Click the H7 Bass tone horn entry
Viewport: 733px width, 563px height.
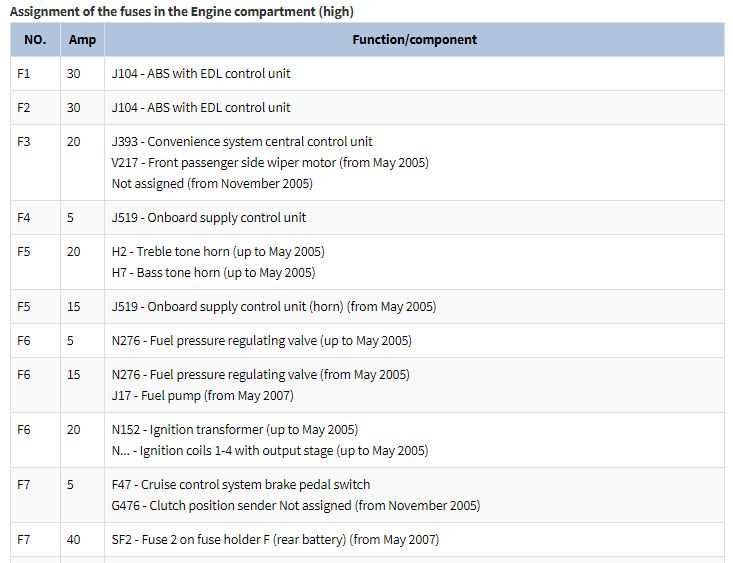pyautogui.click(x=214, y=273)
